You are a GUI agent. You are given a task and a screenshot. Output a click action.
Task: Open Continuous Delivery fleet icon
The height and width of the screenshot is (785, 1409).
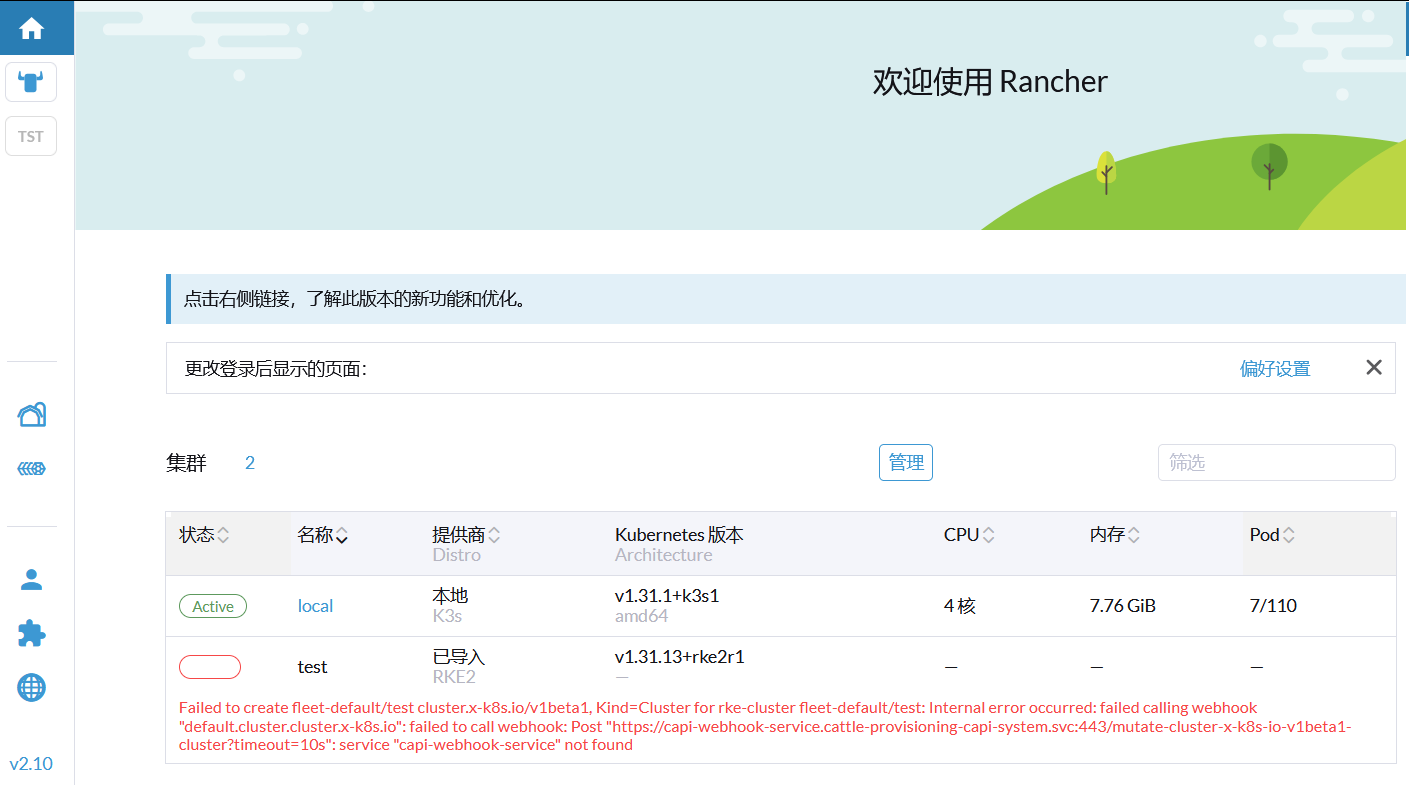(x=32, y=468)
